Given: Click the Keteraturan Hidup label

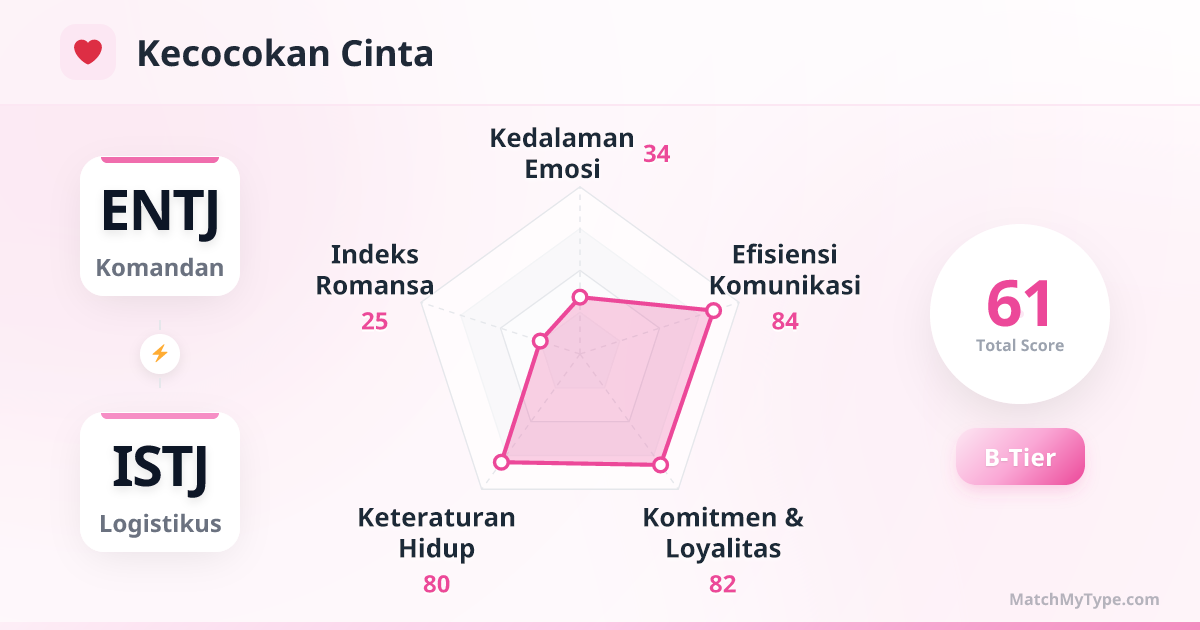Looking at the screenshot, I should pos(437,533).
